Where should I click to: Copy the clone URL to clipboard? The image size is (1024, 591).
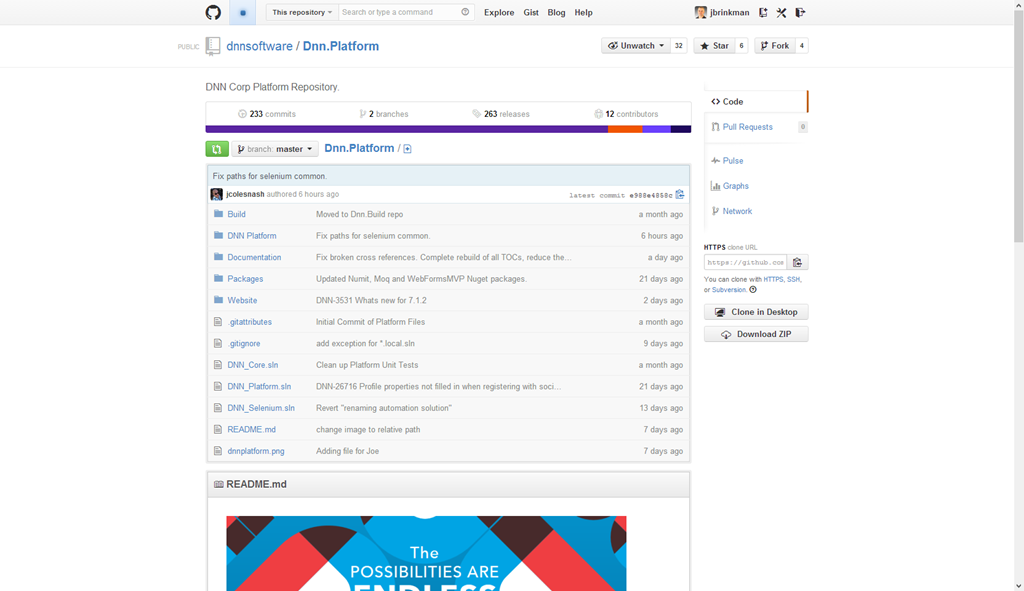click(x=797, y=263)
